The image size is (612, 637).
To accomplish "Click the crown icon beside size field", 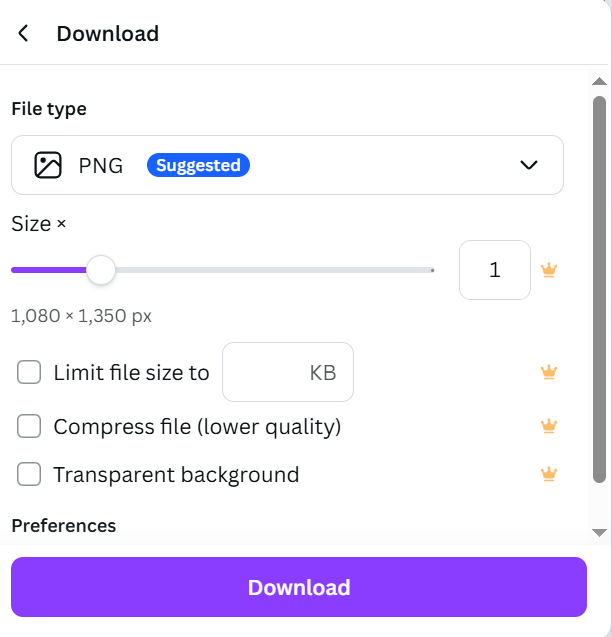I will click(548, 270).
